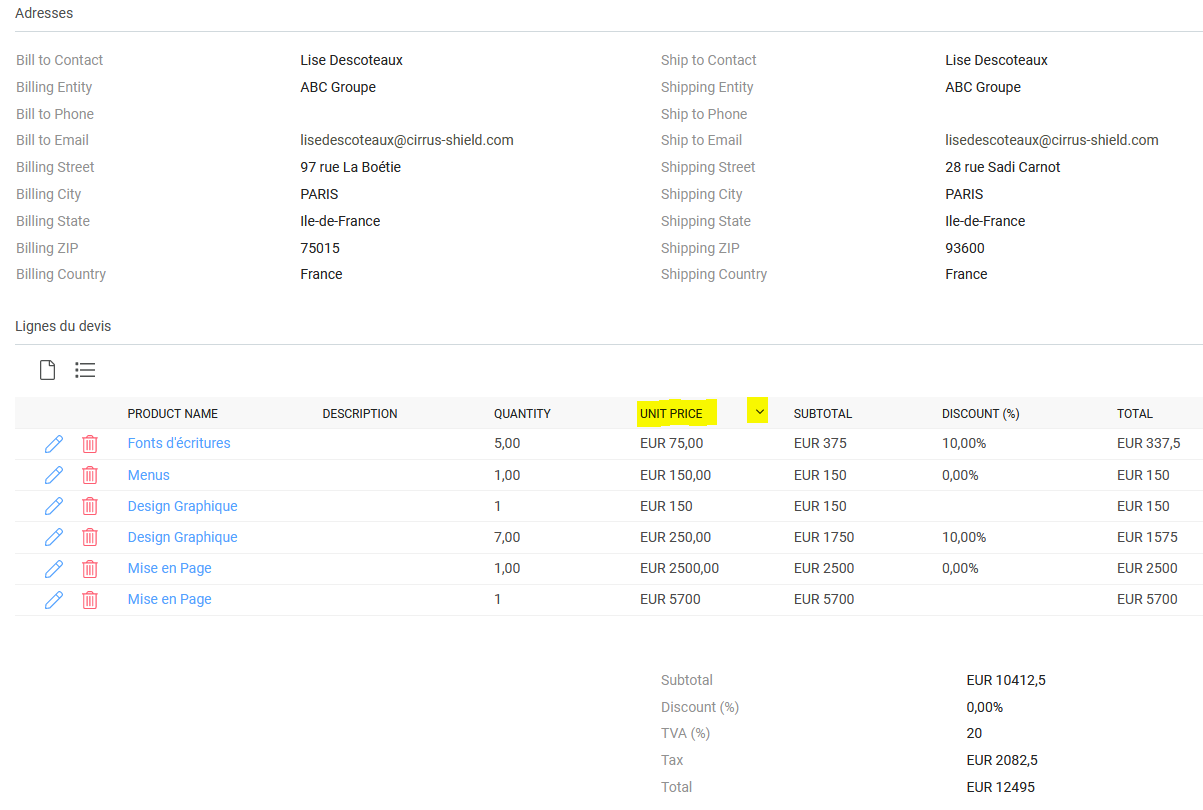Click the pencil icon for Menus row
Screen dimensions: 1203x810
pos(54,475)
